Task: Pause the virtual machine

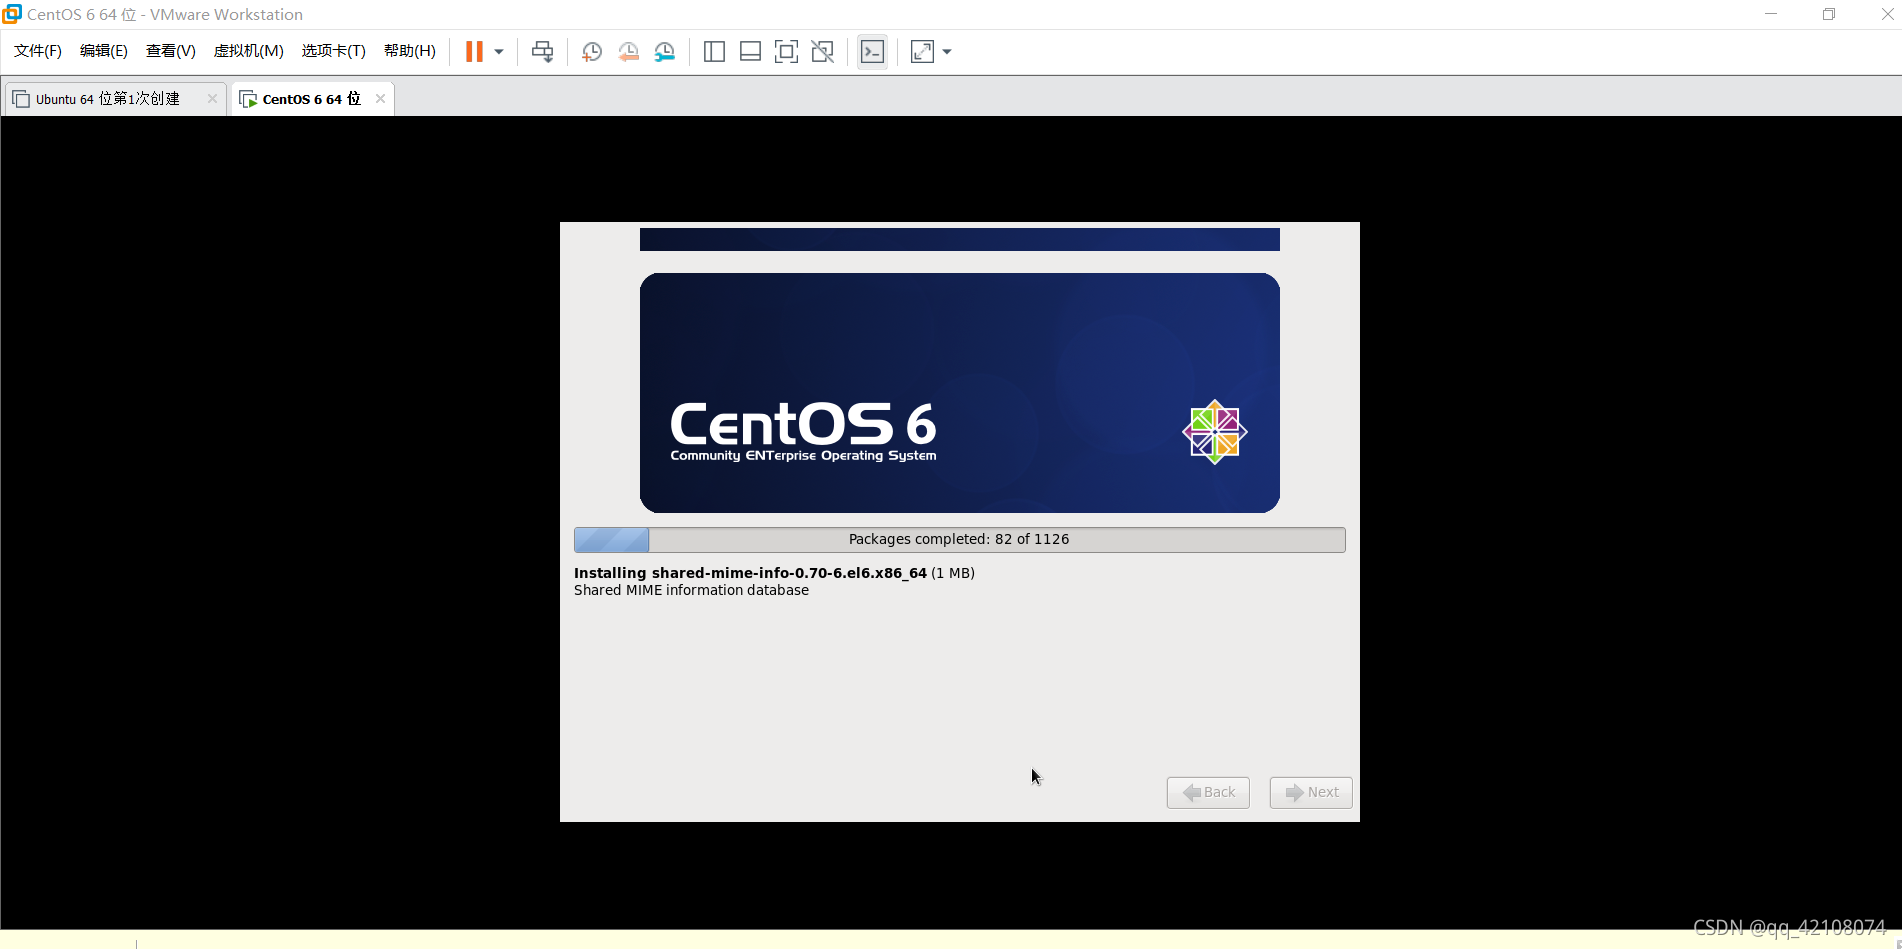Action: tap(474, 52)
